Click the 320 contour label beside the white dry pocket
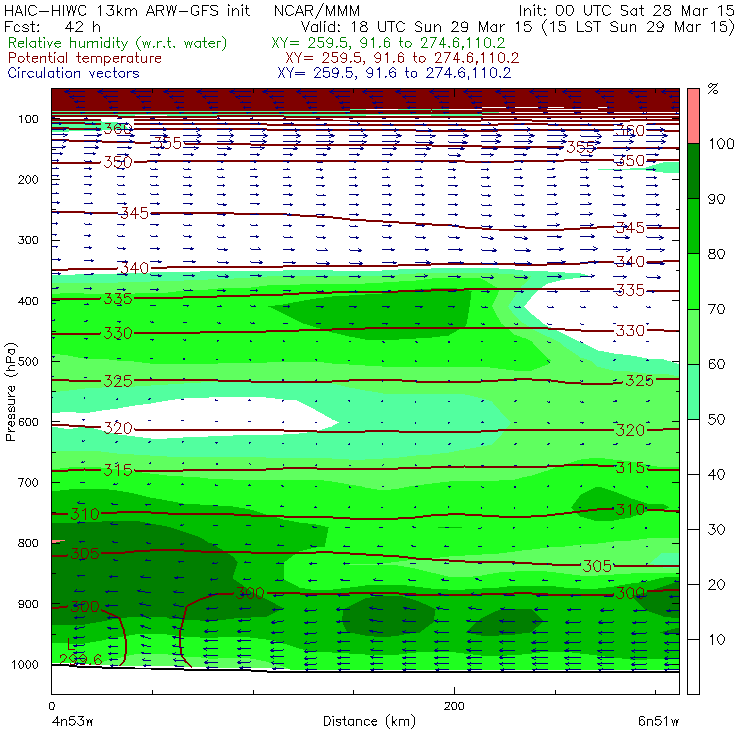The width and height of the screenshot is (740, 740). (x=118, y=428)
